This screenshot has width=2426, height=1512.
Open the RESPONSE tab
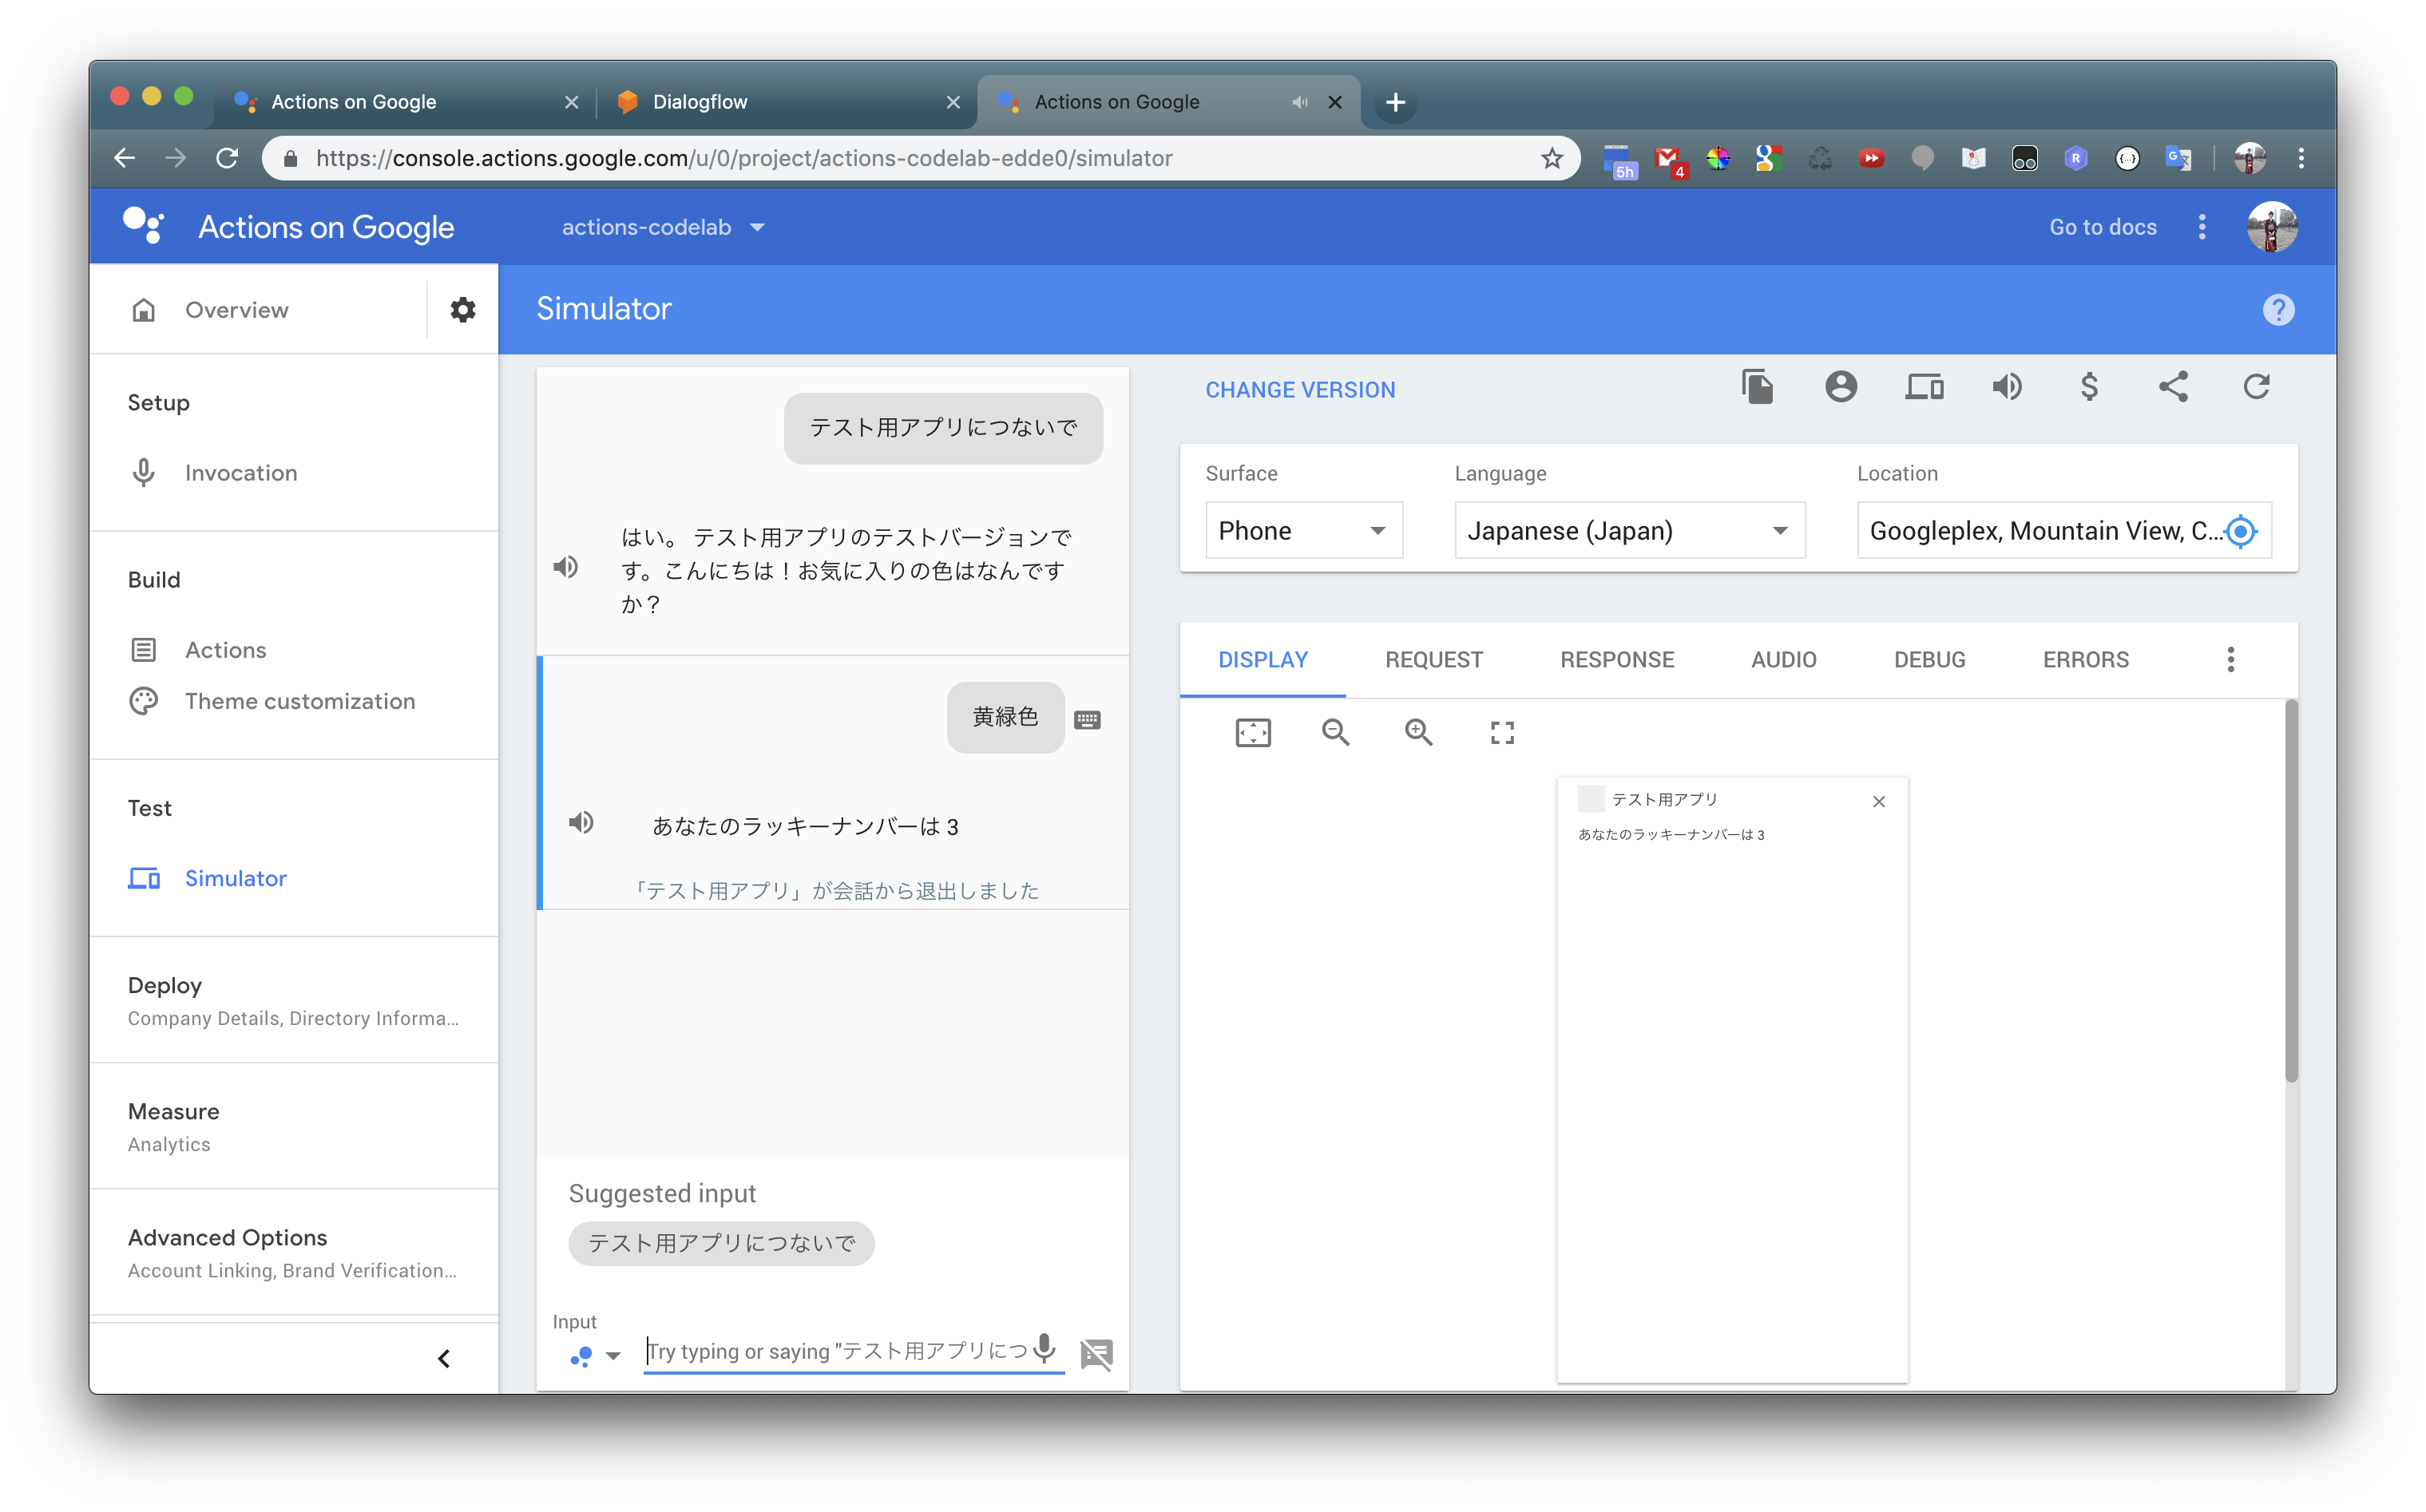1616,659
